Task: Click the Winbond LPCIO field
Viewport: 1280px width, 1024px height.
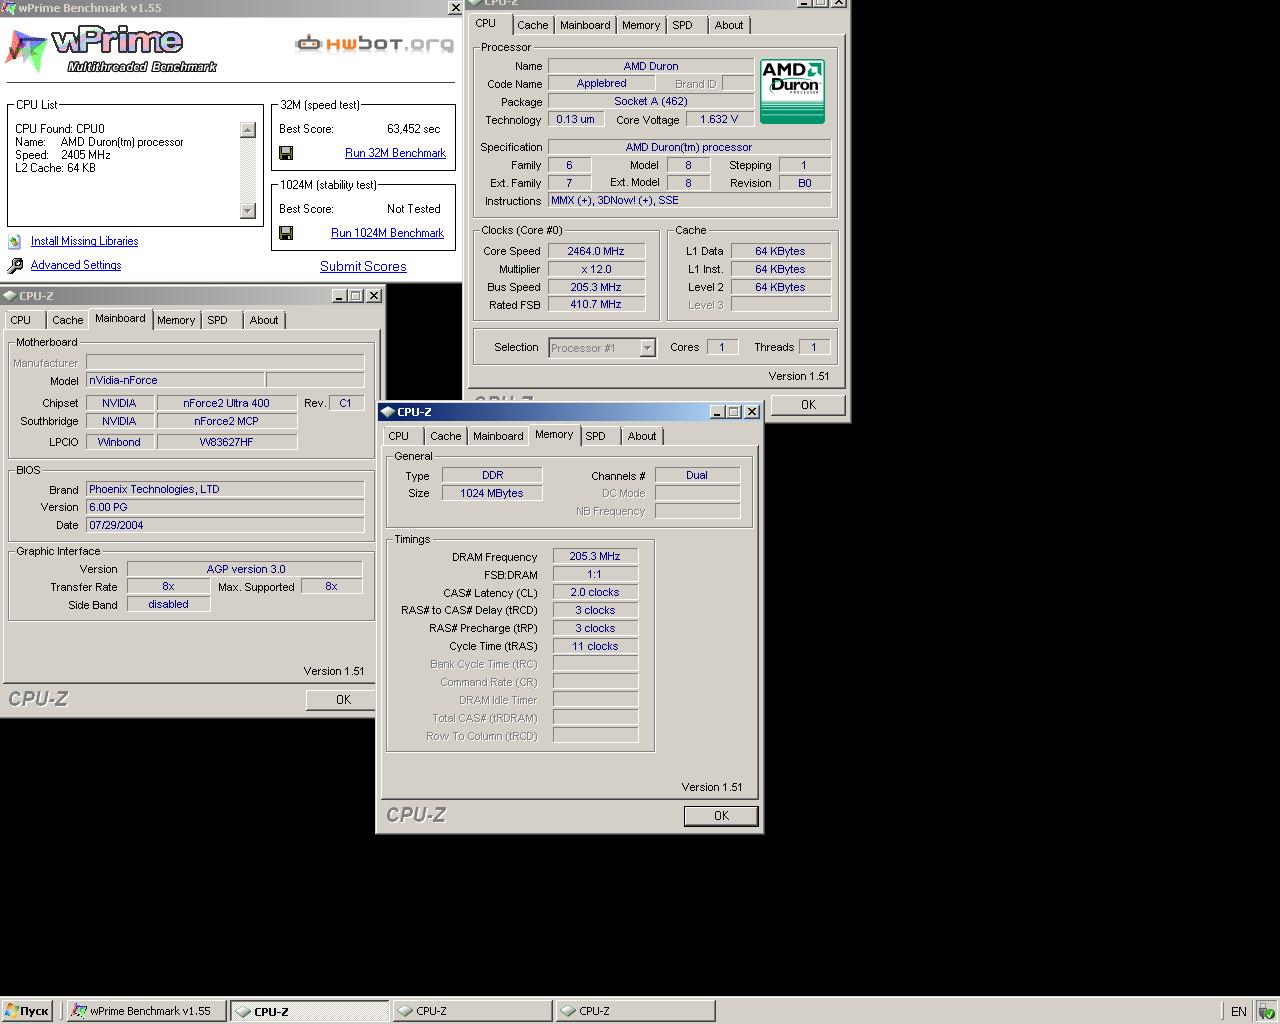Action: (119, 442)
